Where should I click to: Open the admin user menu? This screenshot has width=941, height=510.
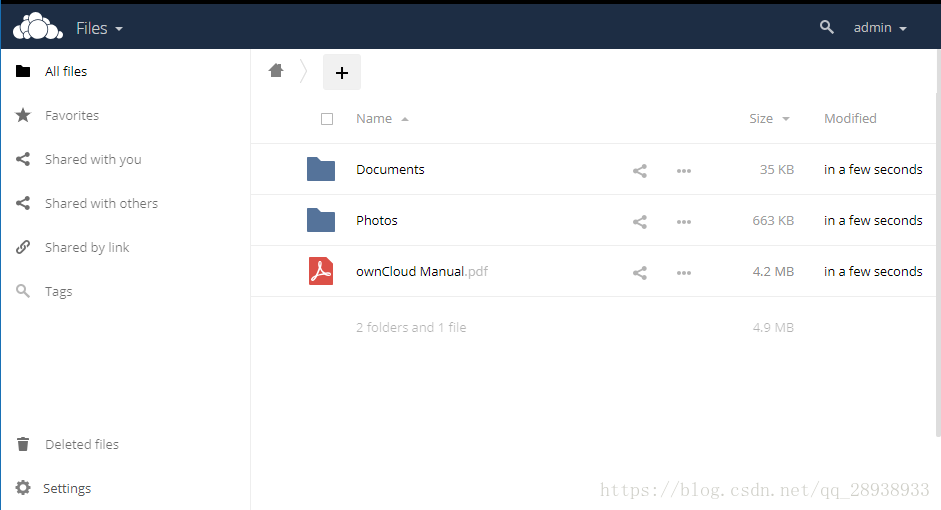[880, 28]
